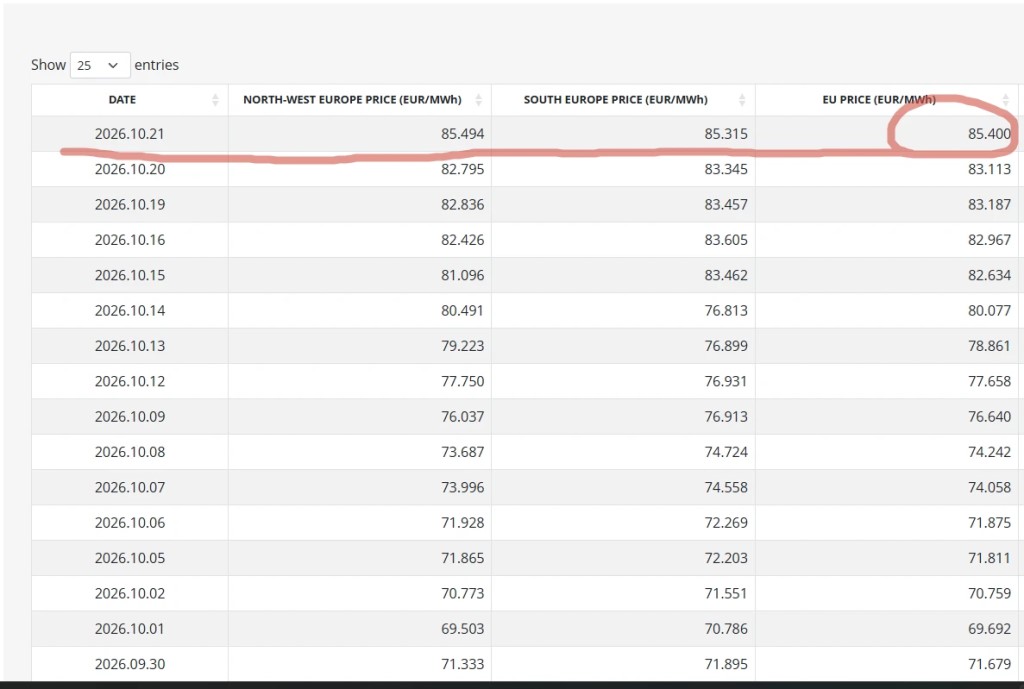Viewport: 1024px width, 689px height.
Task: Click South Europe price 85.315
Action: (726, 134)
